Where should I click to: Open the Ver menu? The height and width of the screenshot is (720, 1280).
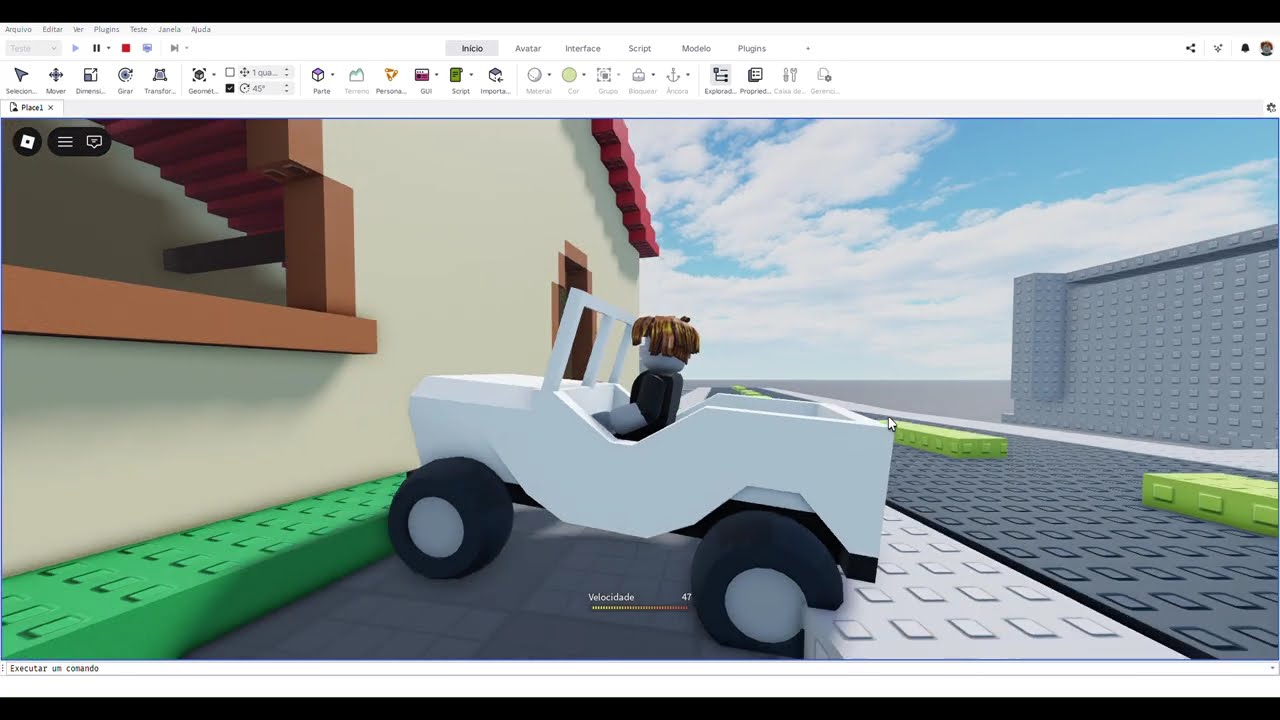78,29
